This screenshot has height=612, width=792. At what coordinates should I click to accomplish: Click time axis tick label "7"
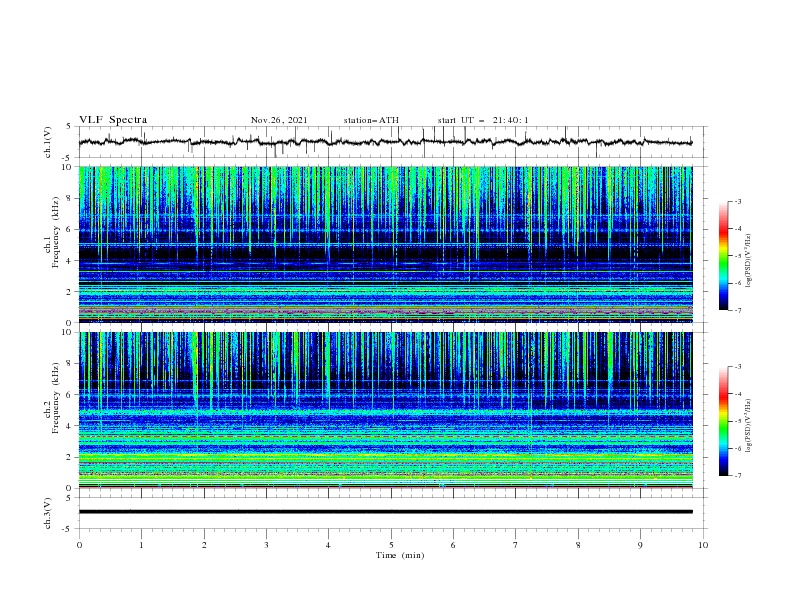[x=516, y=545]
